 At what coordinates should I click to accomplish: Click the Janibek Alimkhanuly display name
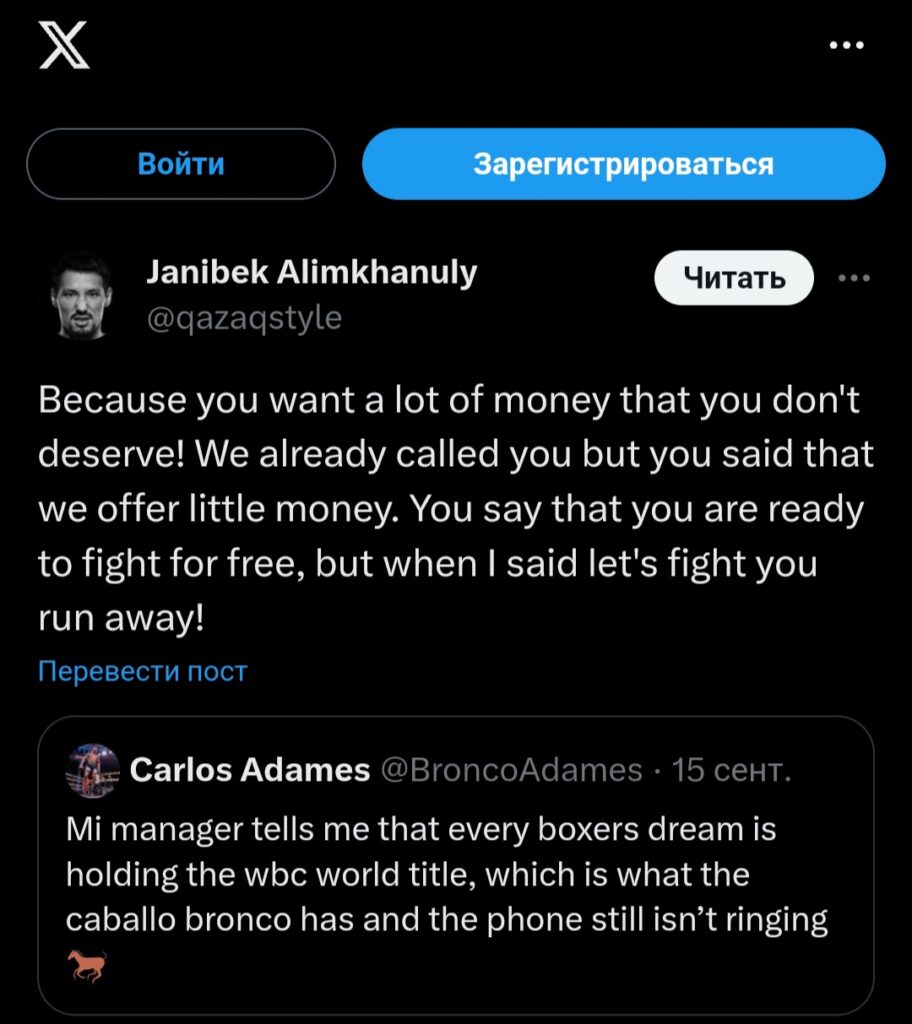[311, 272]
